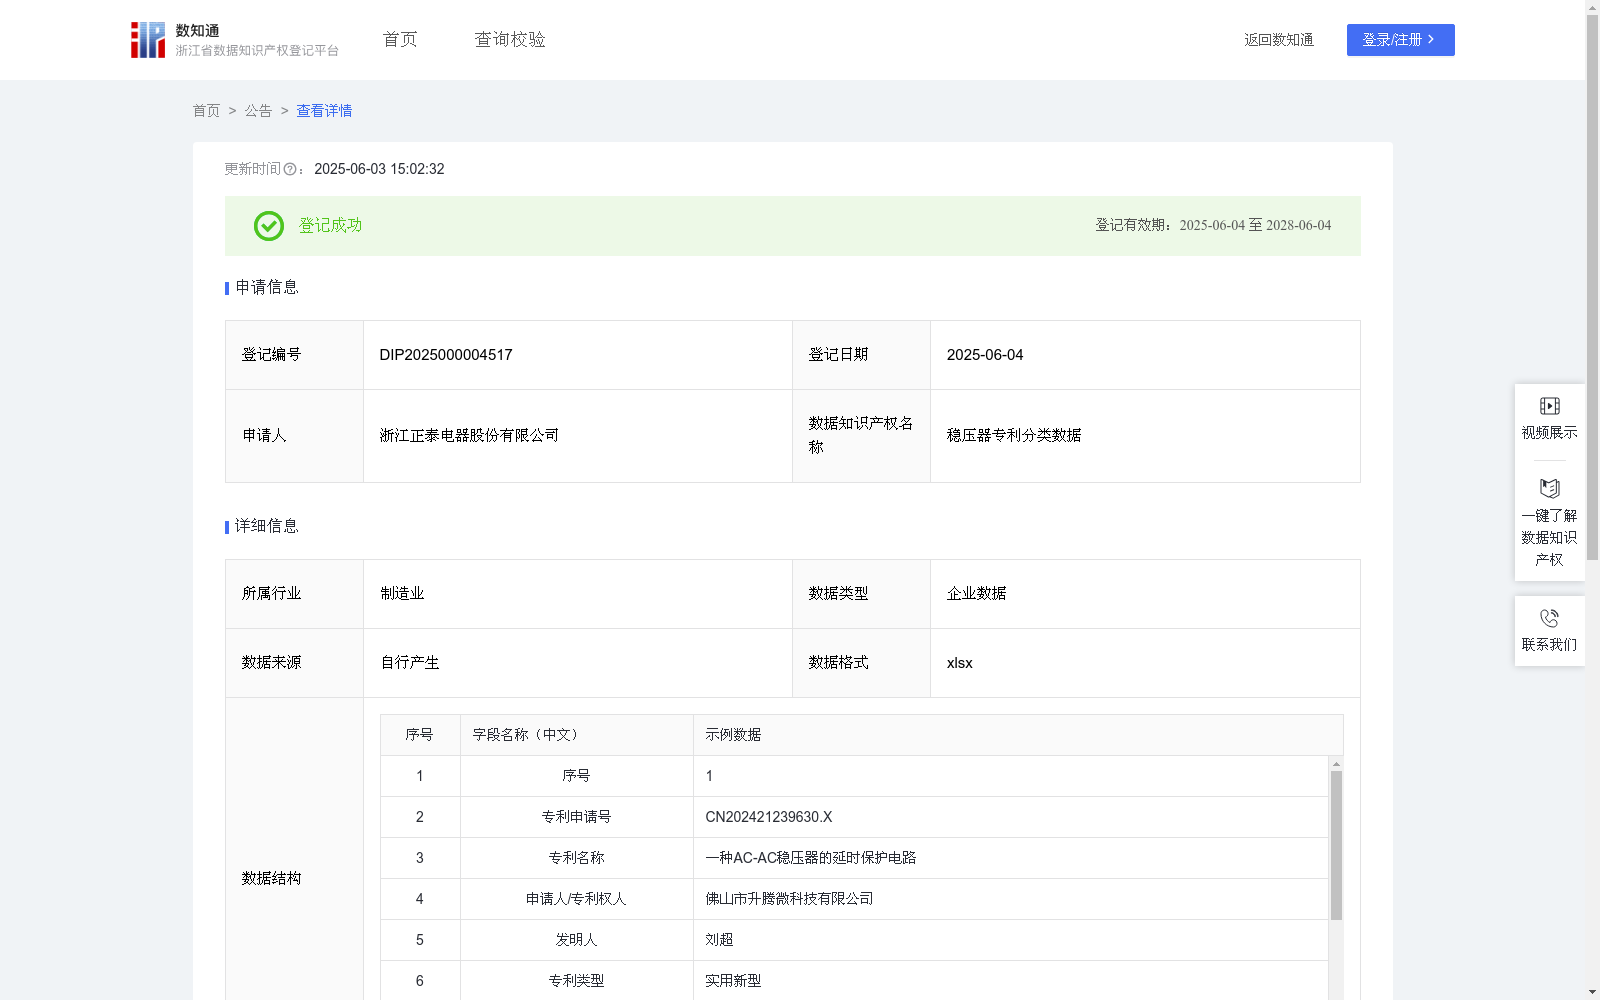Select 制造业 industry value
This screenshot has height=1000, width=1600.
pos(402,594)
